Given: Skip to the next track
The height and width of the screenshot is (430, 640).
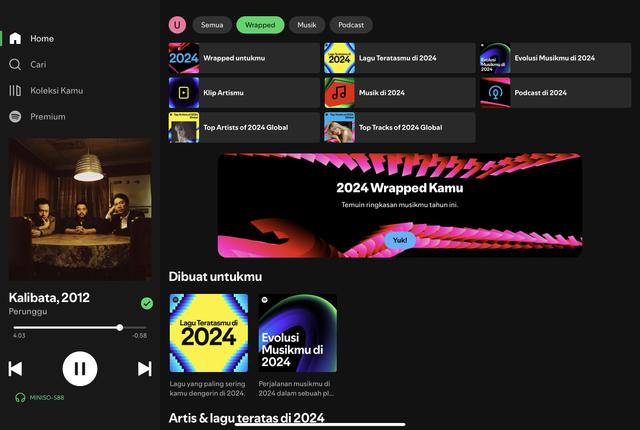Looking at the screenshot, I should coord(144,369).
